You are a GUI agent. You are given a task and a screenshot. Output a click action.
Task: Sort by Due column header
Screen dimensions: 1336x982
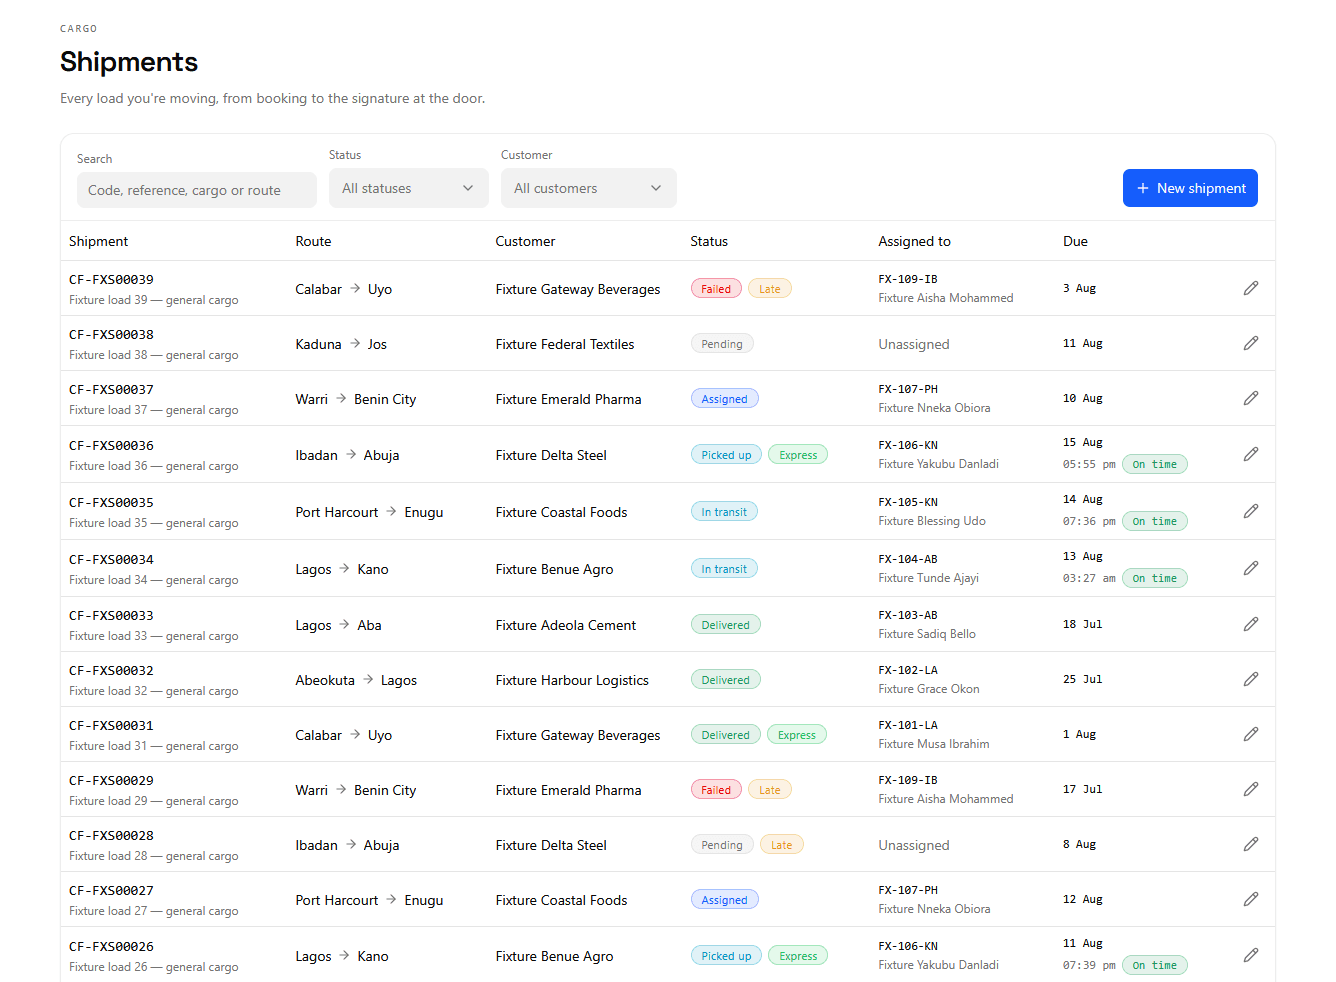pos(1075,241)
